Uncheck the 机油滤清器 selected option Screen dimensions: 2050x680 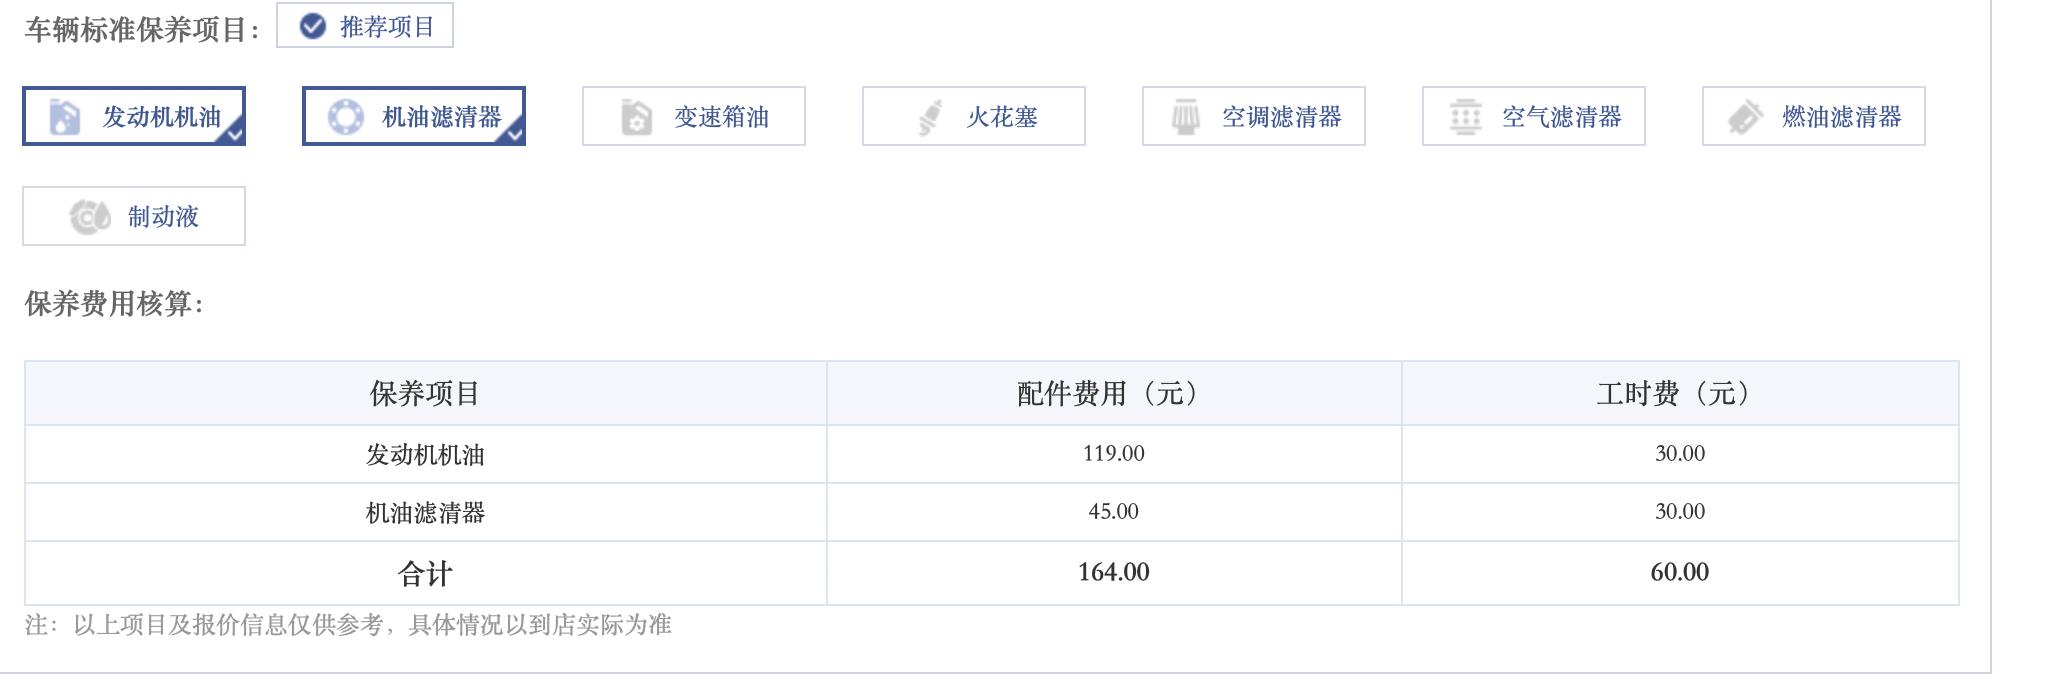(414, 117)
